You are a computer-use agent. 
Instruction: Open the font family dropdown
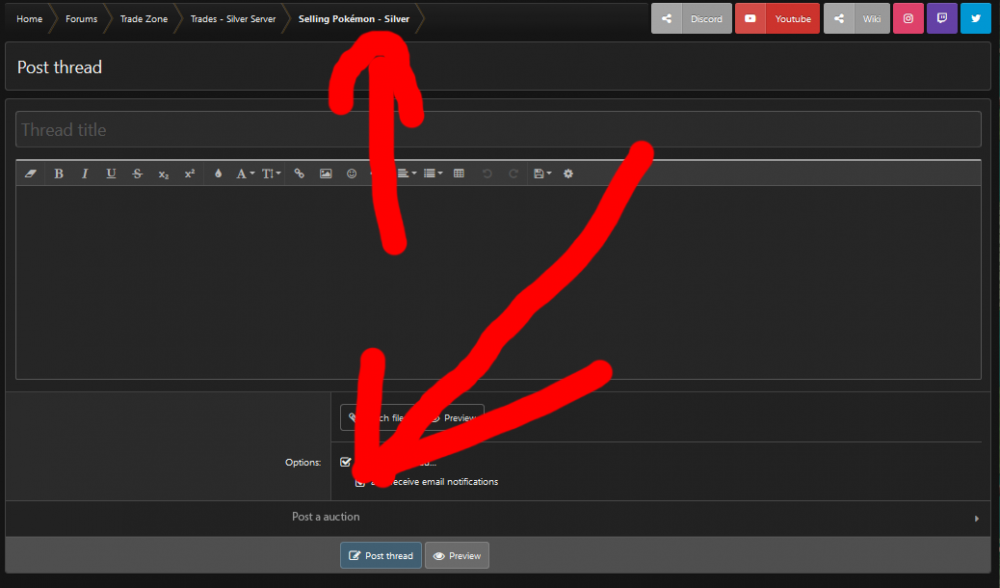pyautogui.click(x=245, y=174)
